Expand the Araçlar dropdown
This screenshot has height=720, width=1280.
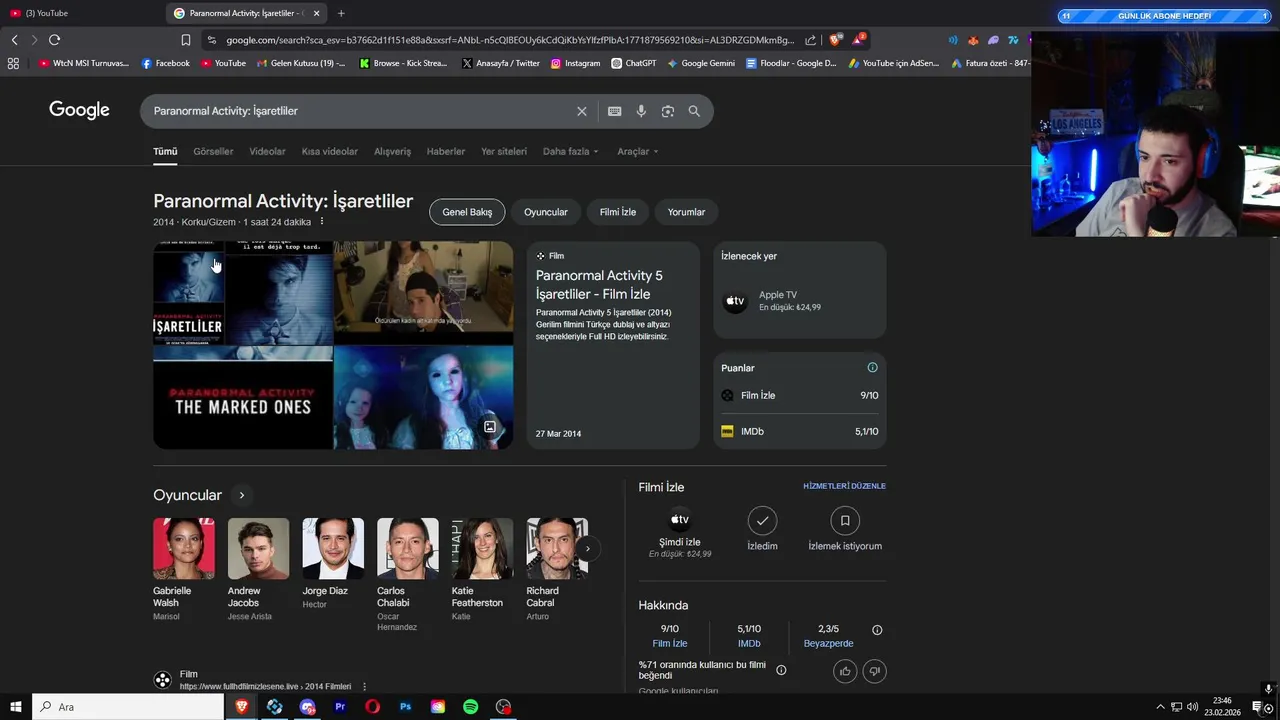coord(637,152)
